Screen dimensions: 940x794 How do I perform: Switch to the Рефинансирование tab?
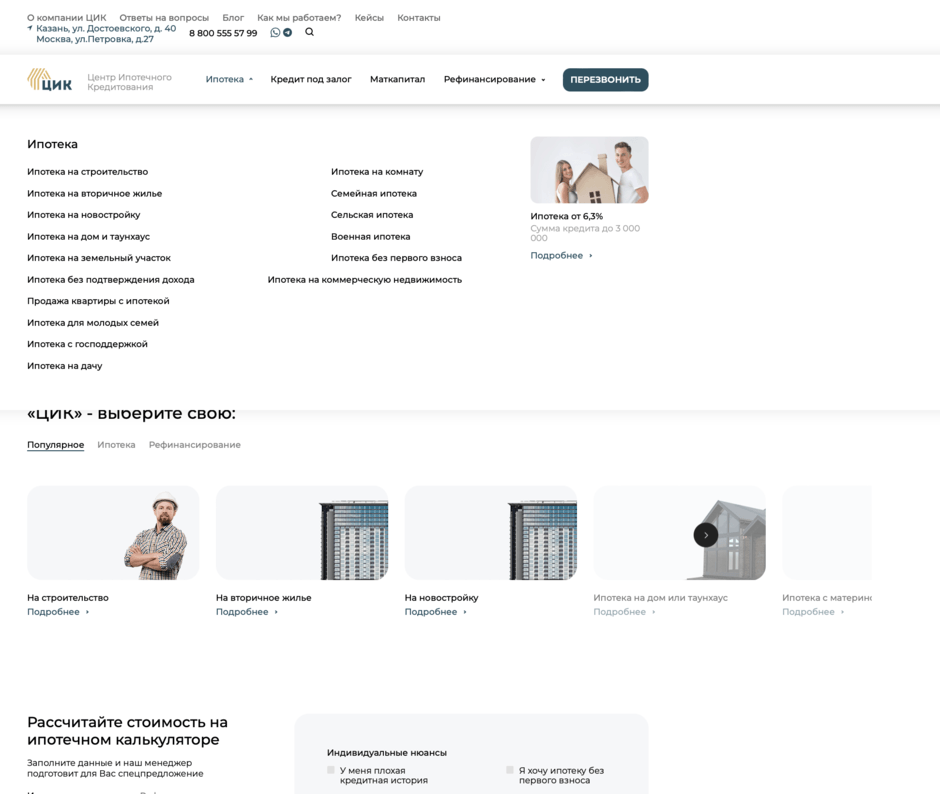coord(195,444)
